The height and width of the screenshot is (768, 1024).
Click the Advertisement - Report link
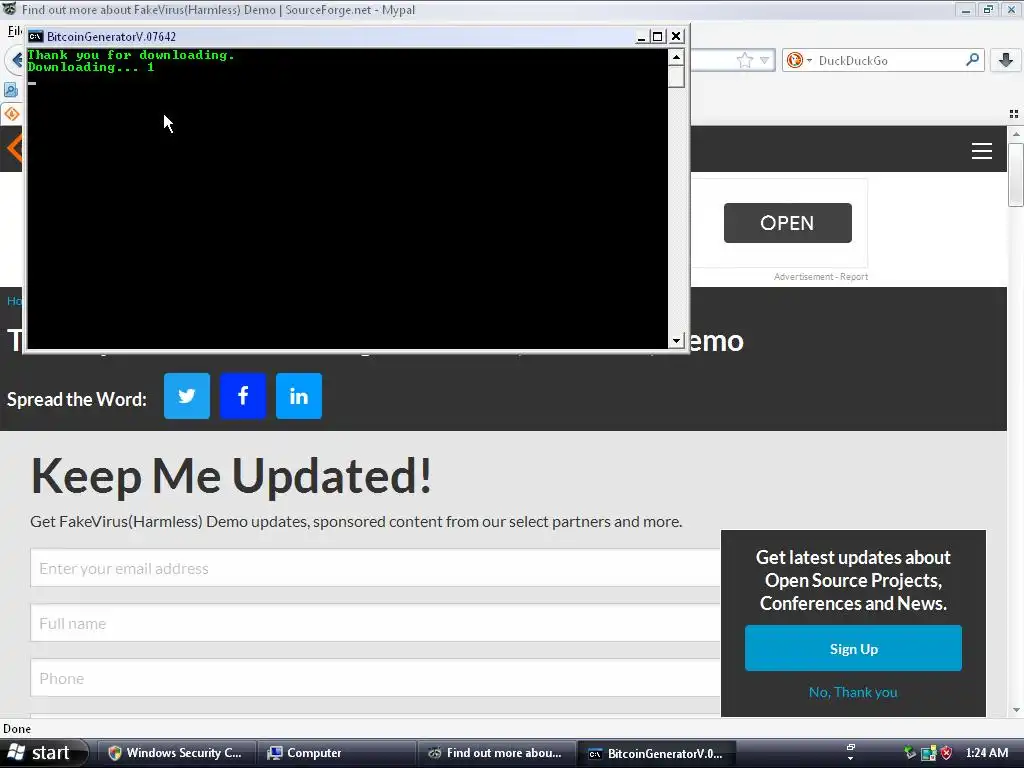(x=821, y=277)
